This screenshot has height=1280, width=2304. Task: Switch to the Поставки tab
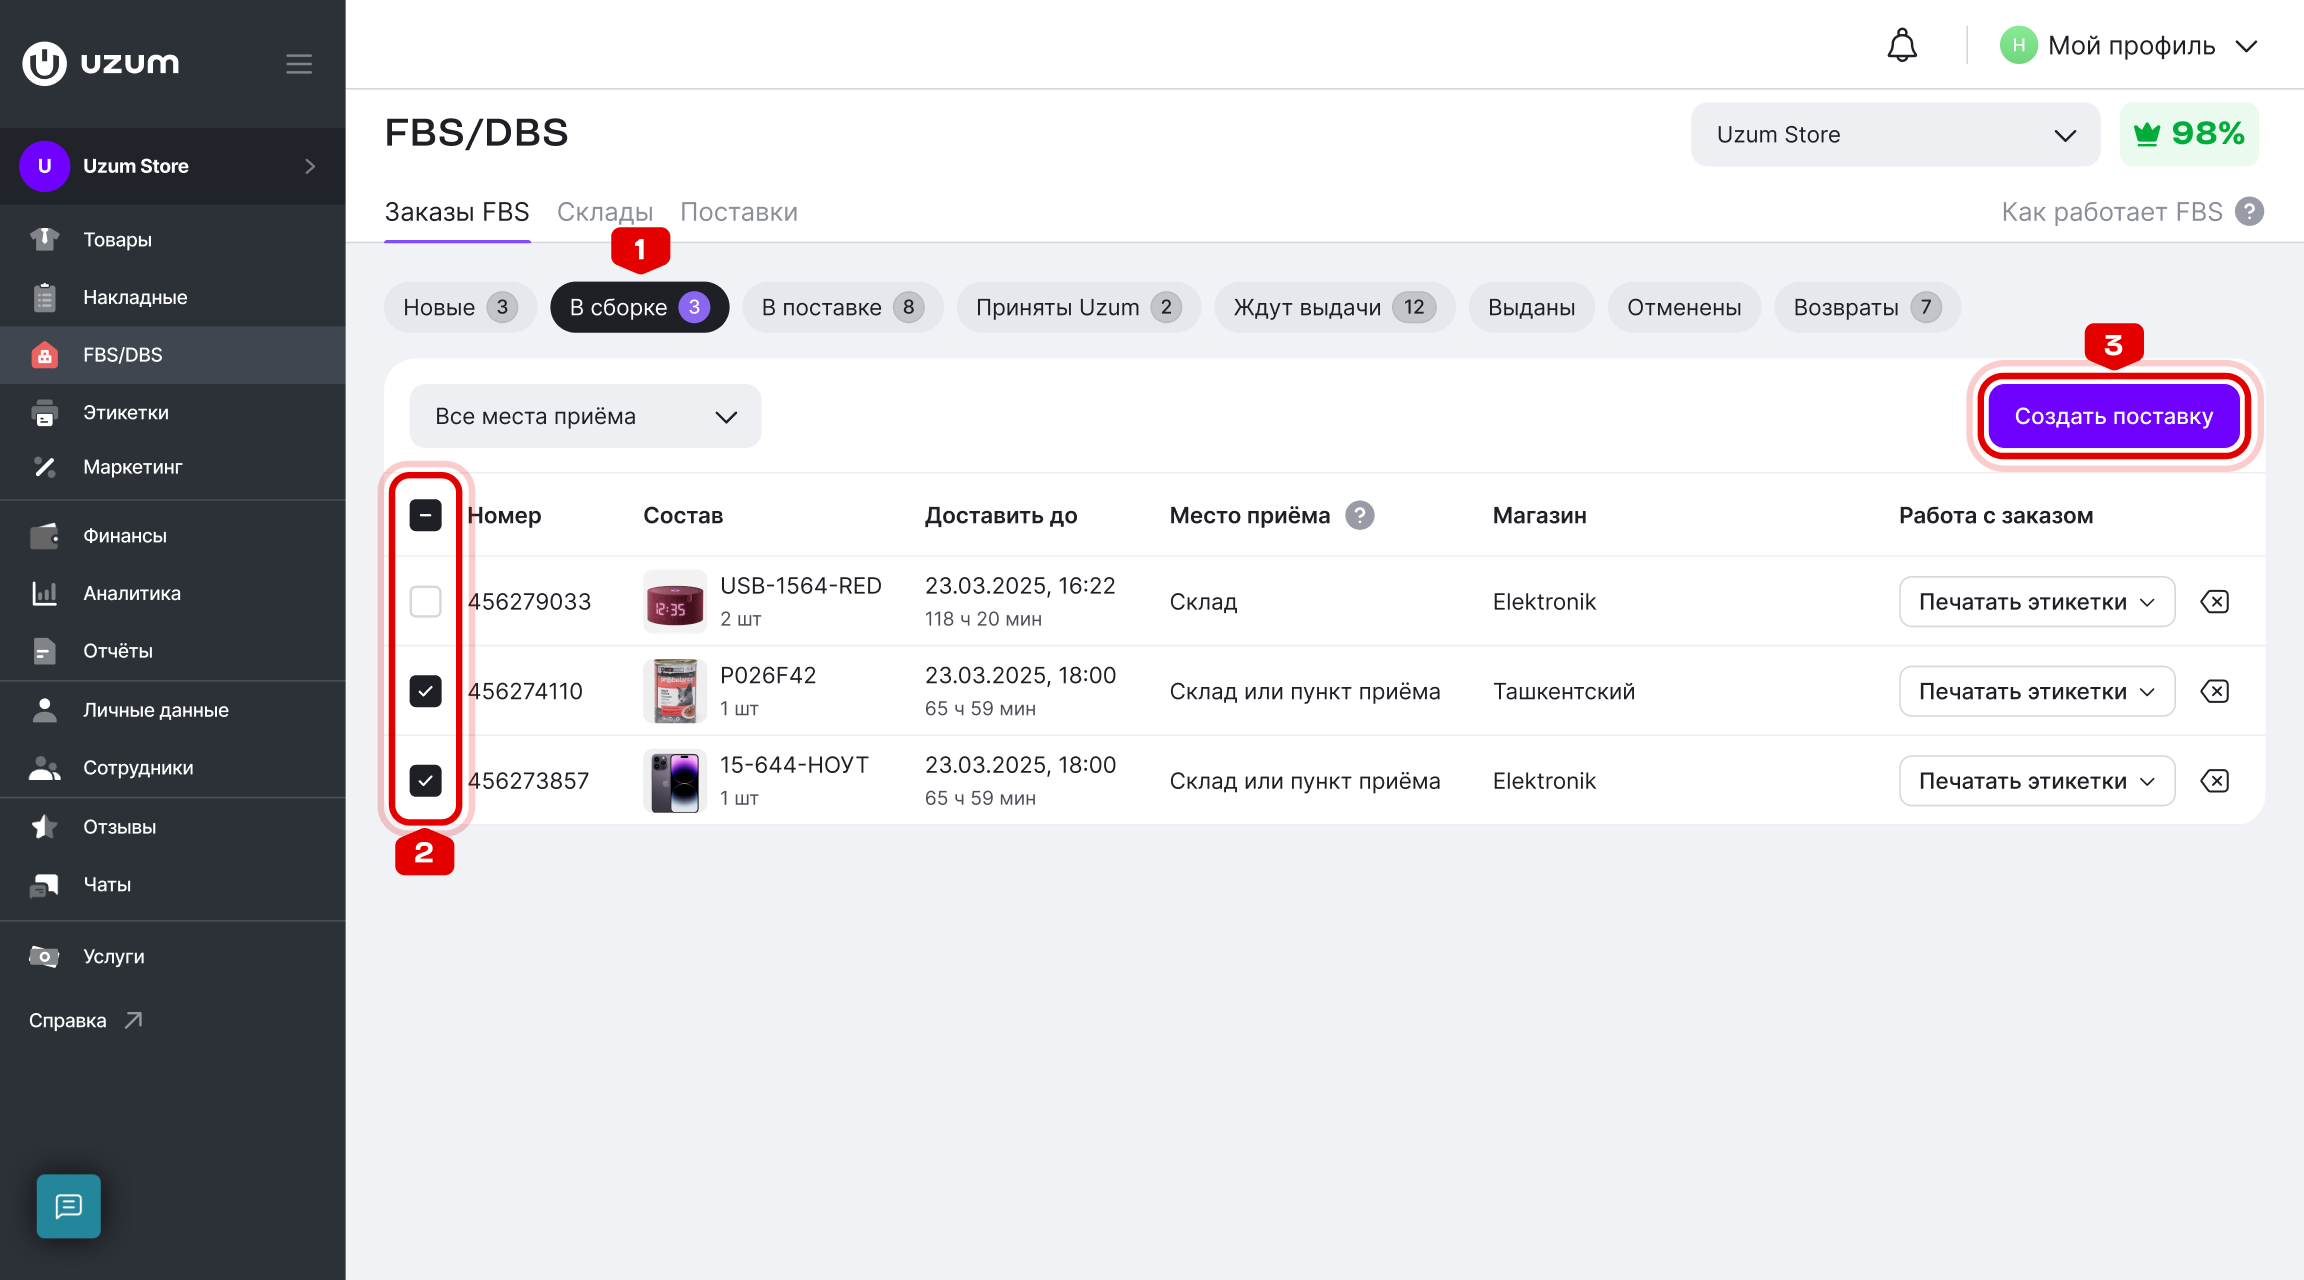pos(739,212)
